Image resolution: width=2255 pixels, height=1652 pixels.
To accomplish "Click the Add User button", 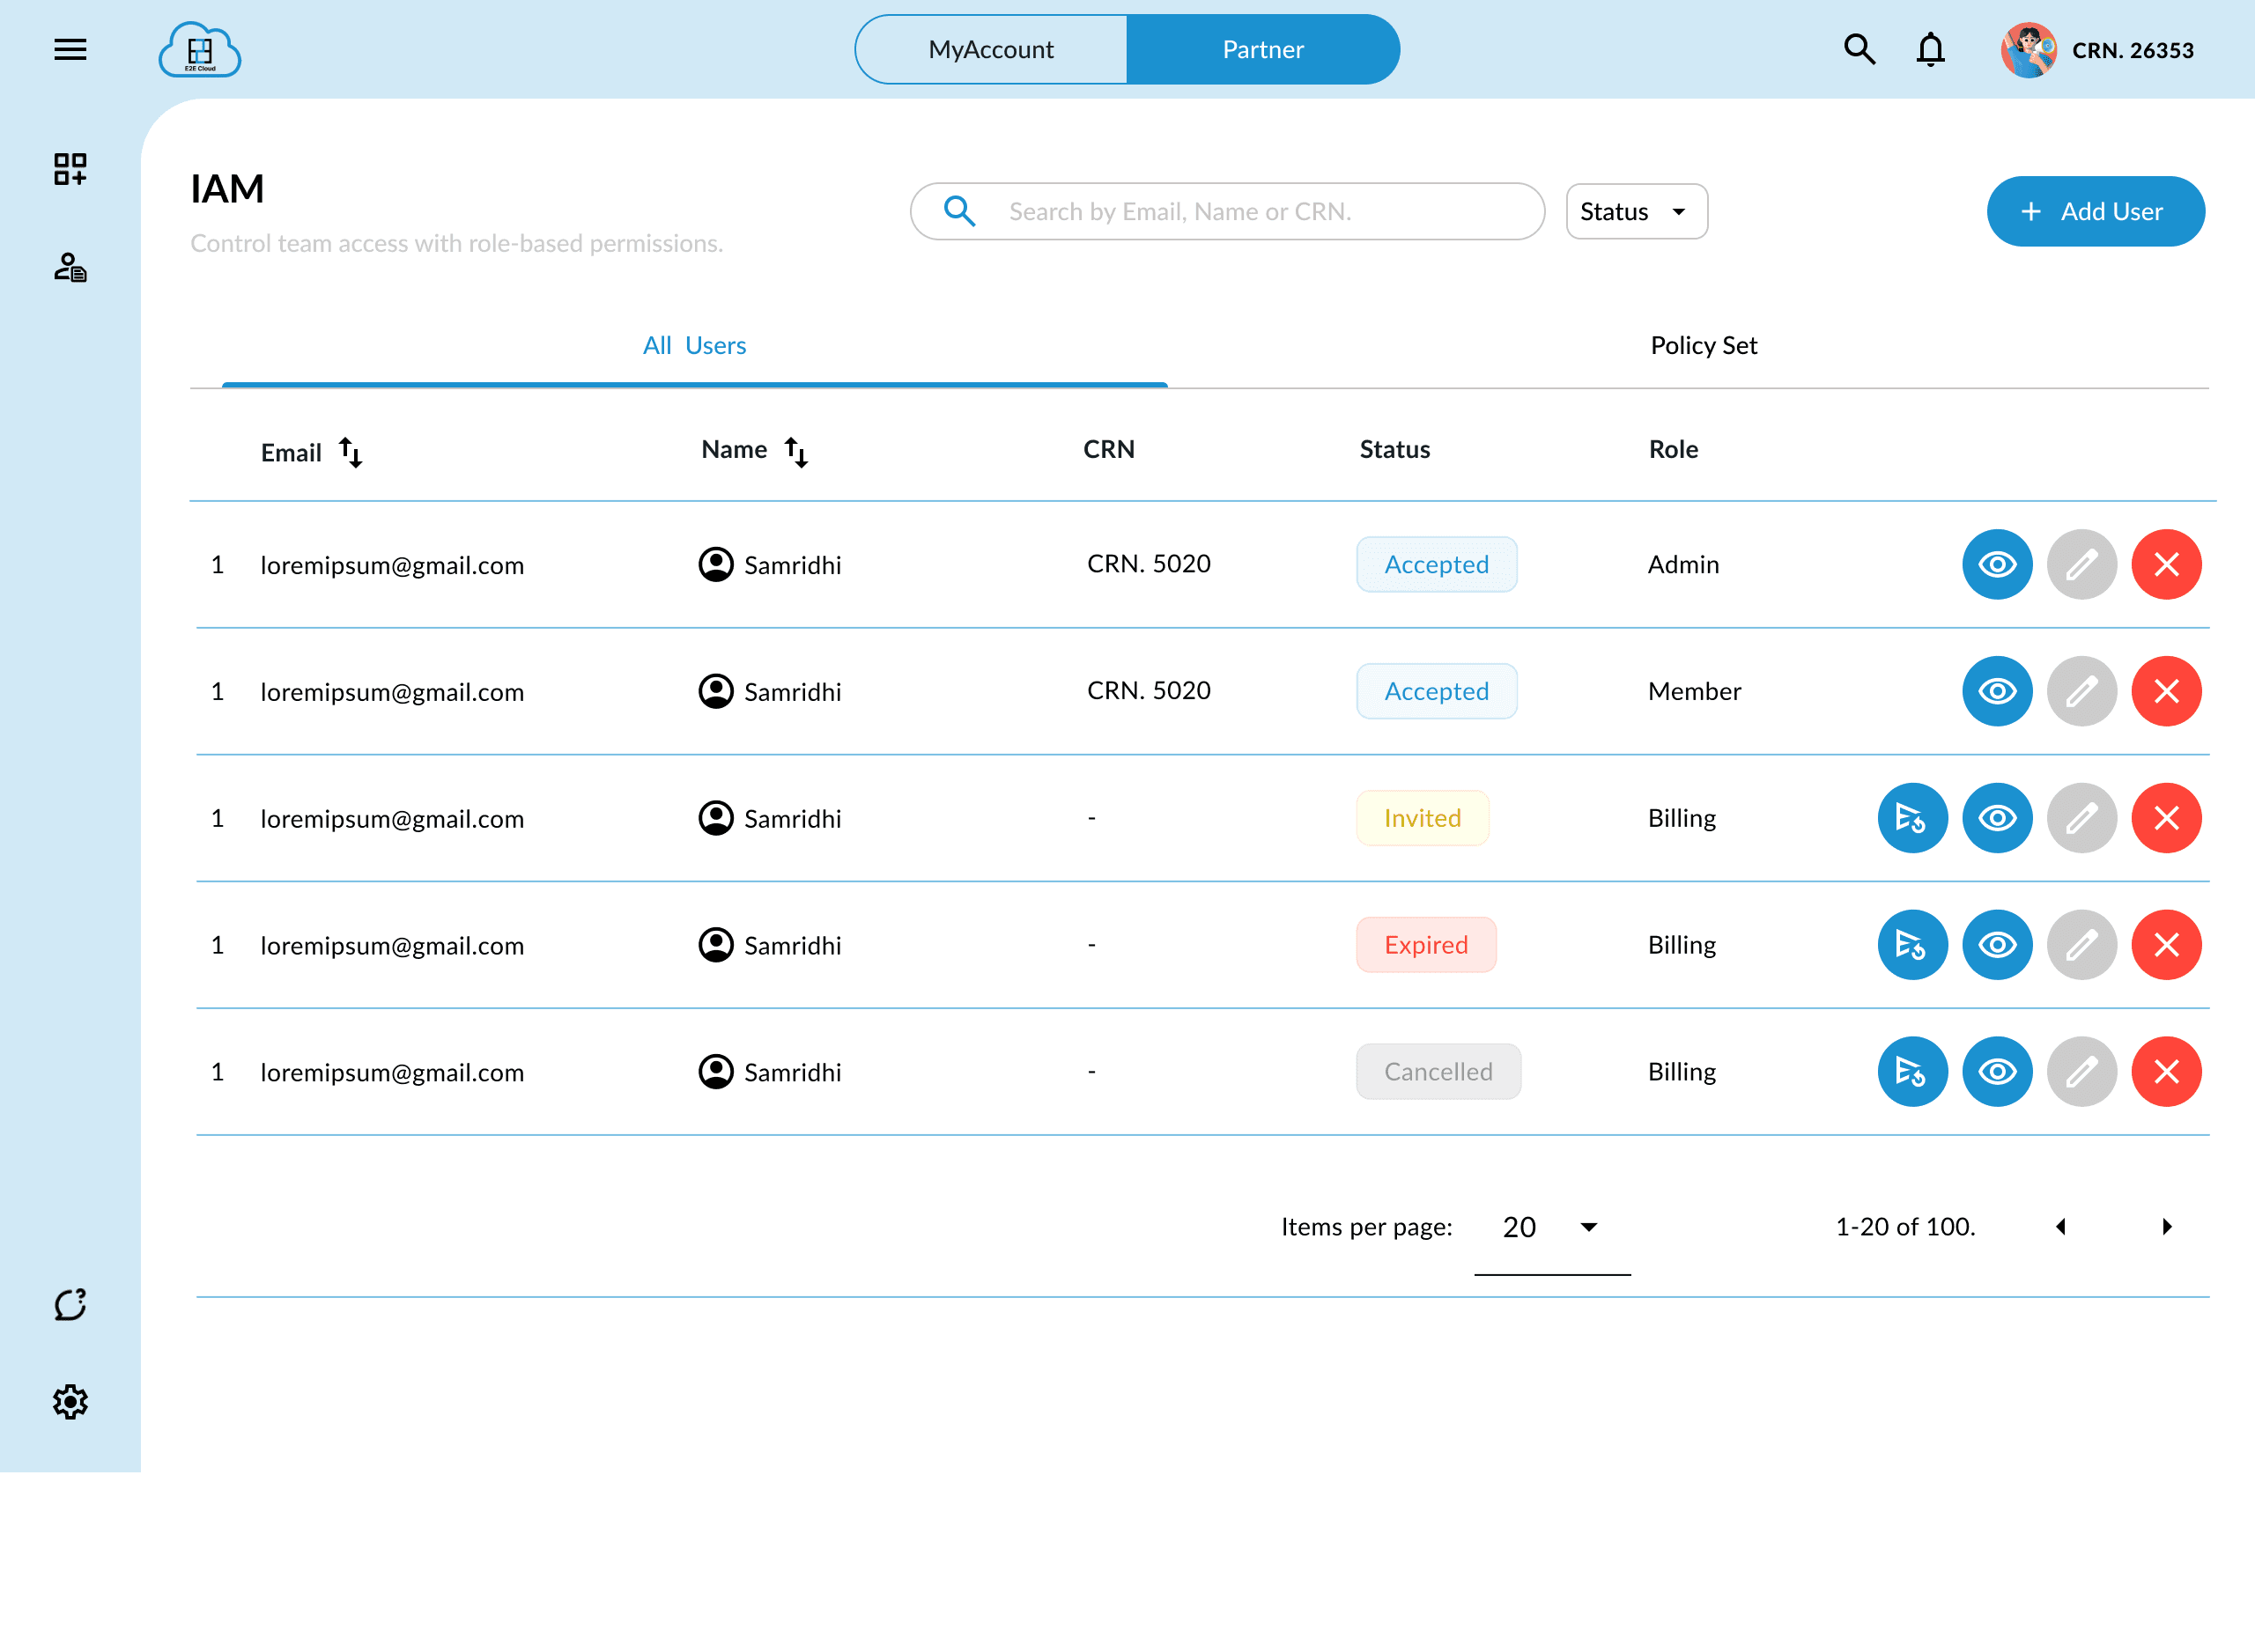I will (x=2095, y=211).
